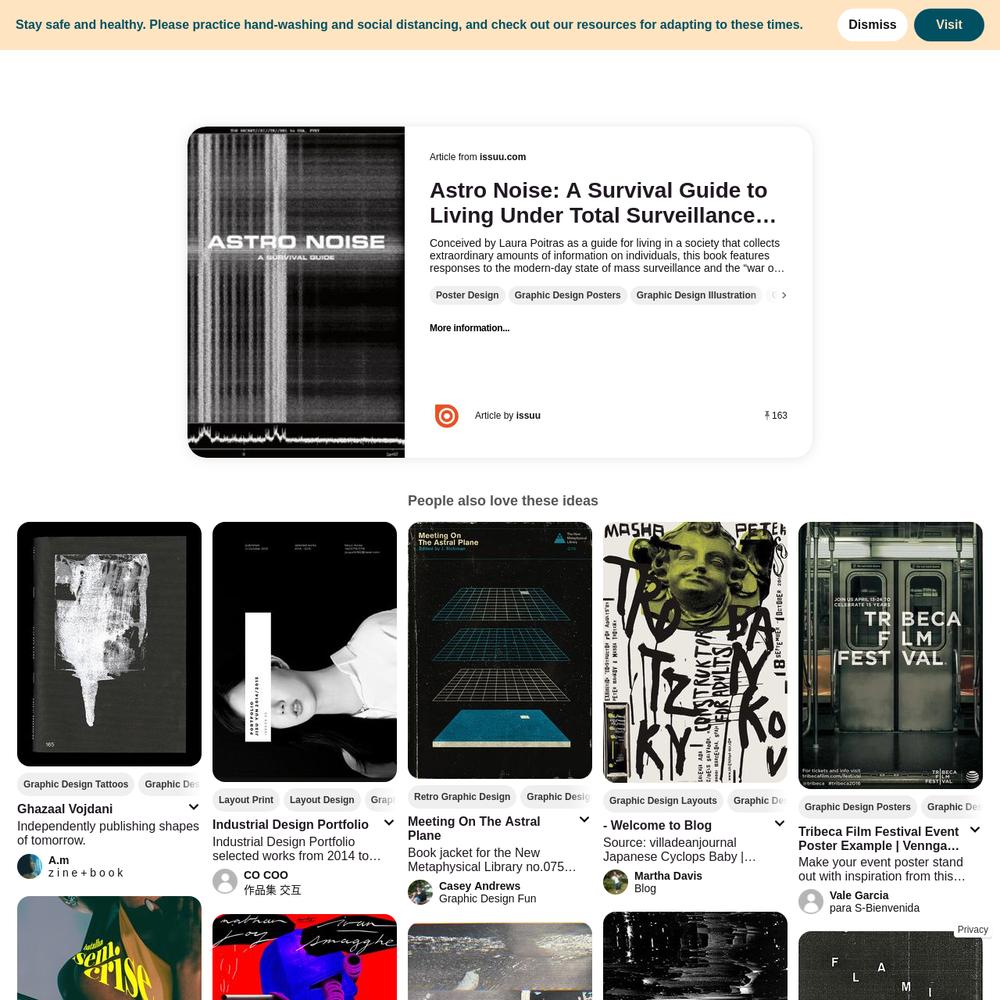Expand options for Industrial Design Portfolio pin
Viewport: 1000px width, 1000px height.
coord(388,823)
